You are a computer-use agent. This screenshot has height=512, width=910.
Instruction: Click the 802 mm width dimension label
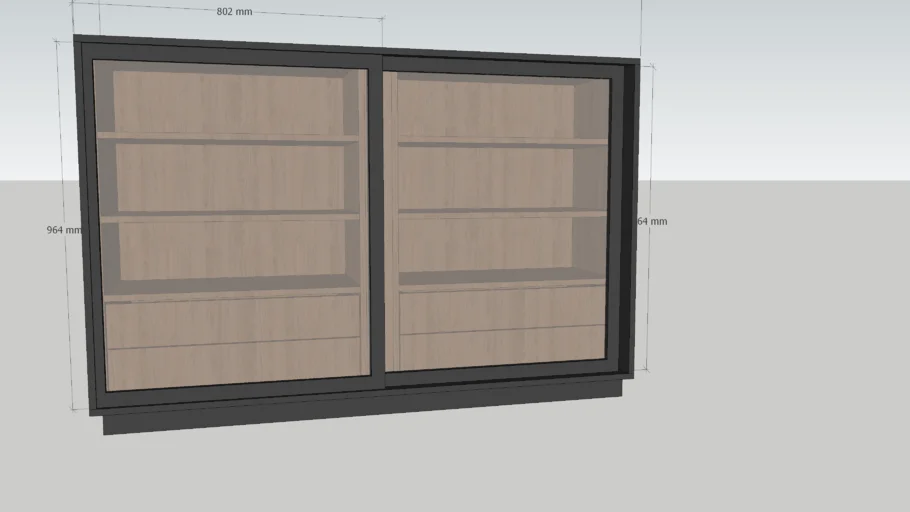pyautogui.click(x=234, y=12)
